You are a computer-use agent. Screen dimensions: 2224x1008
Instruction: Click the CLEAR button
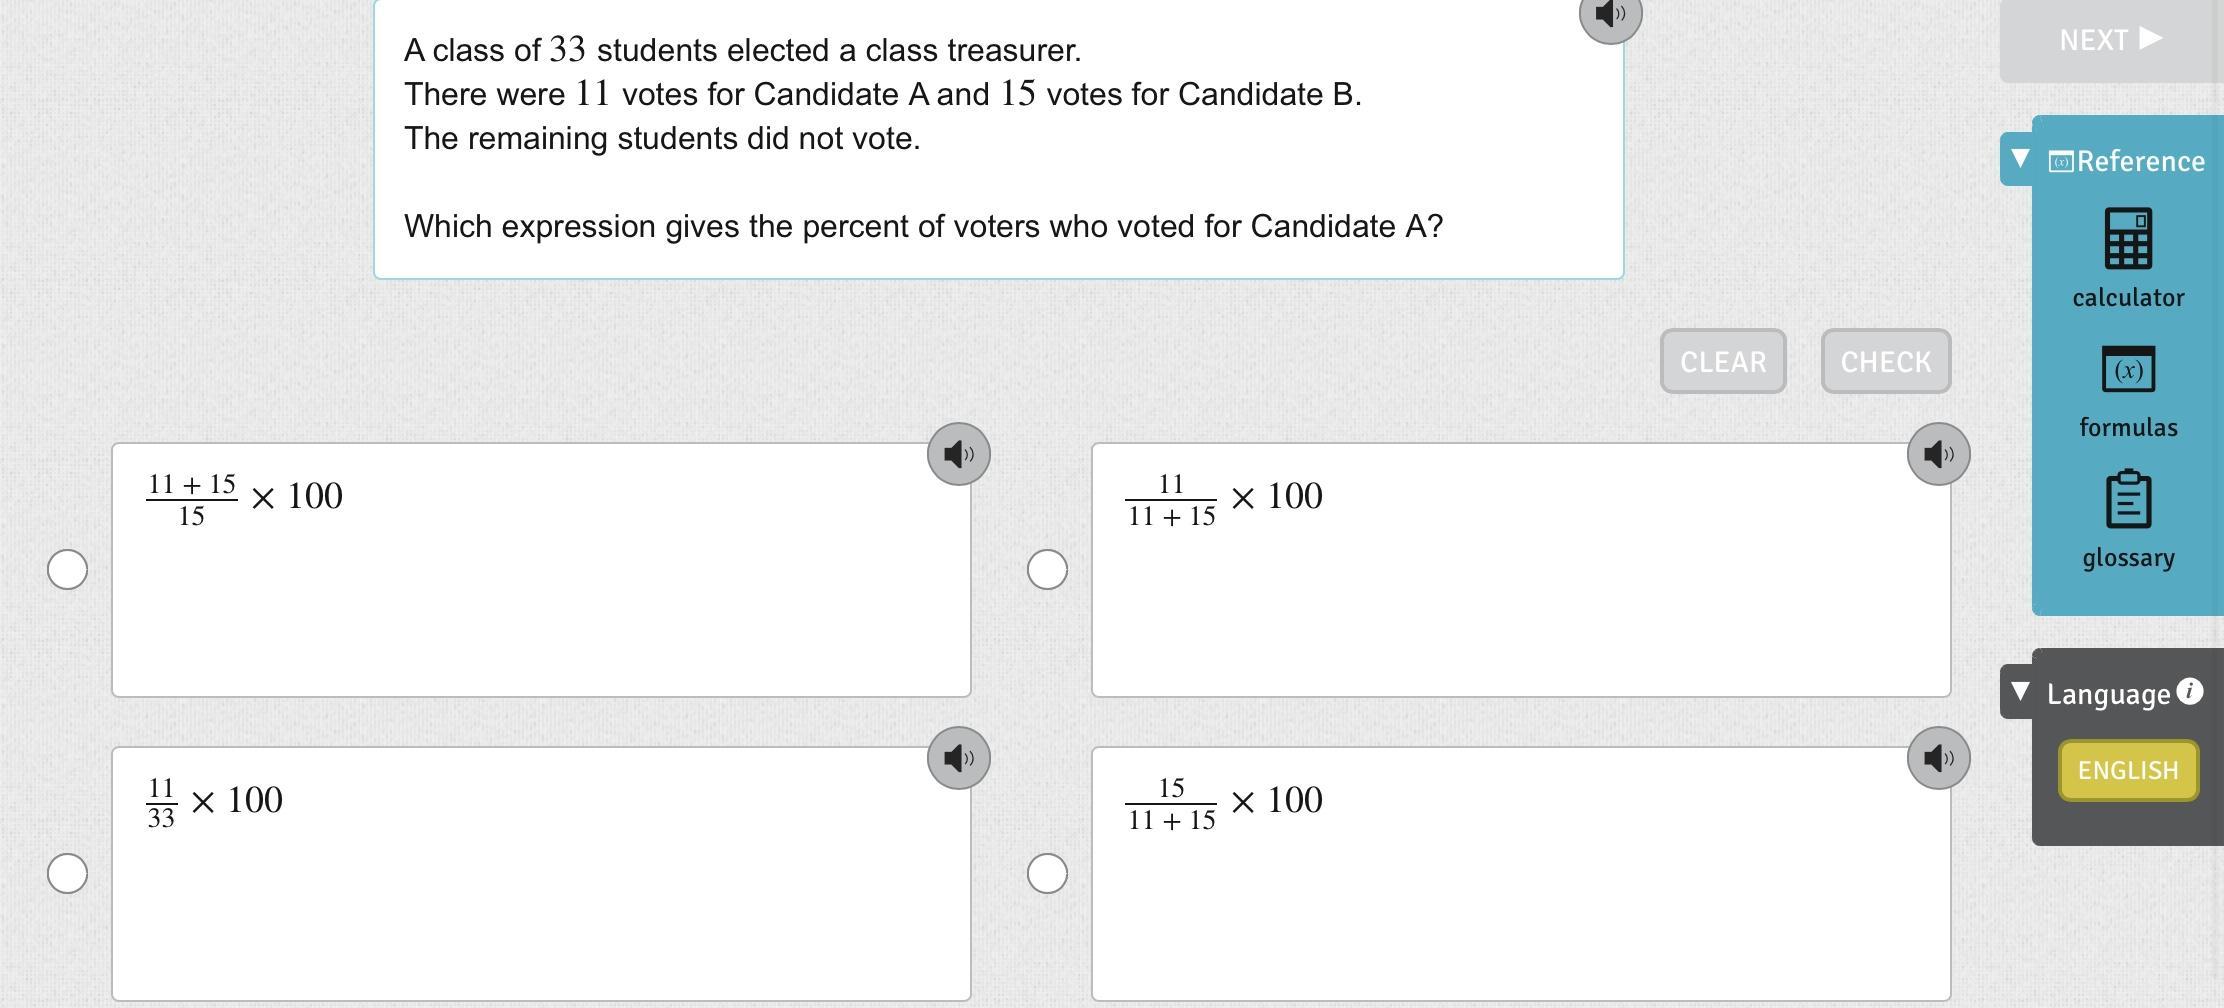pyautogui.click(x=1722, y=361)
